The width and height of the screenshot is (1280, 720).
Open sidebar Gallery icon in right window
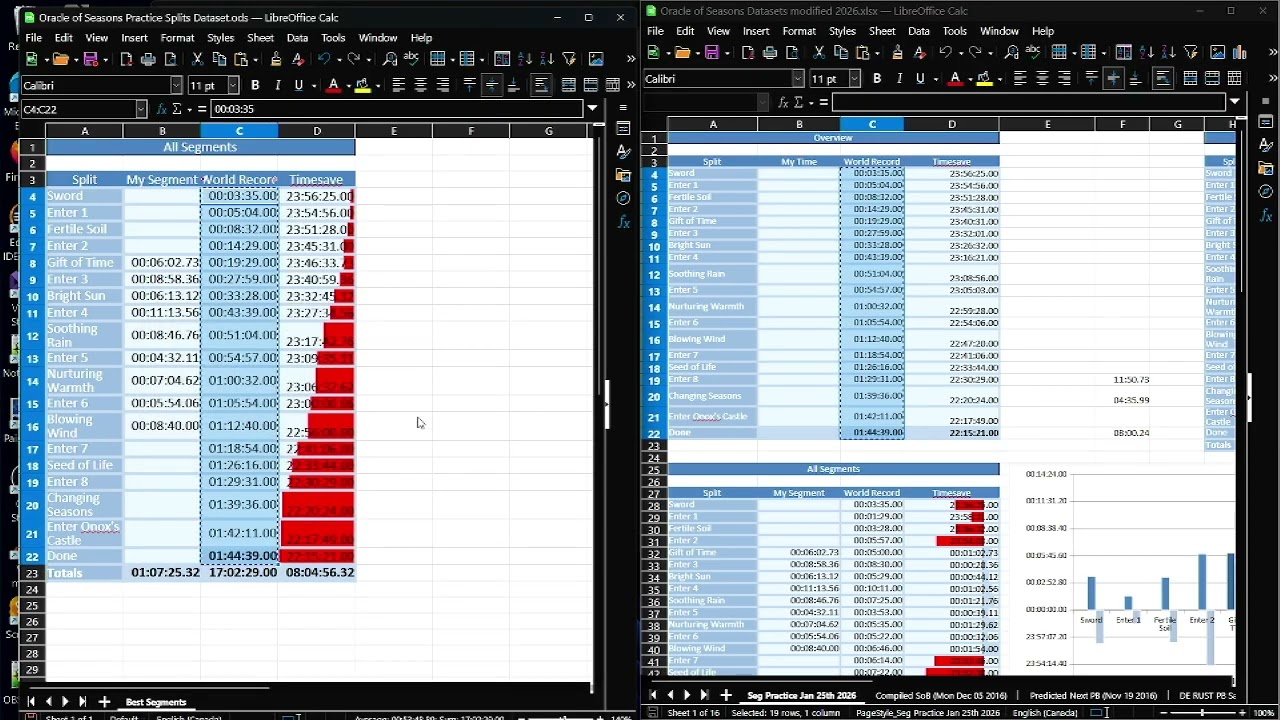click(1265, 169)
